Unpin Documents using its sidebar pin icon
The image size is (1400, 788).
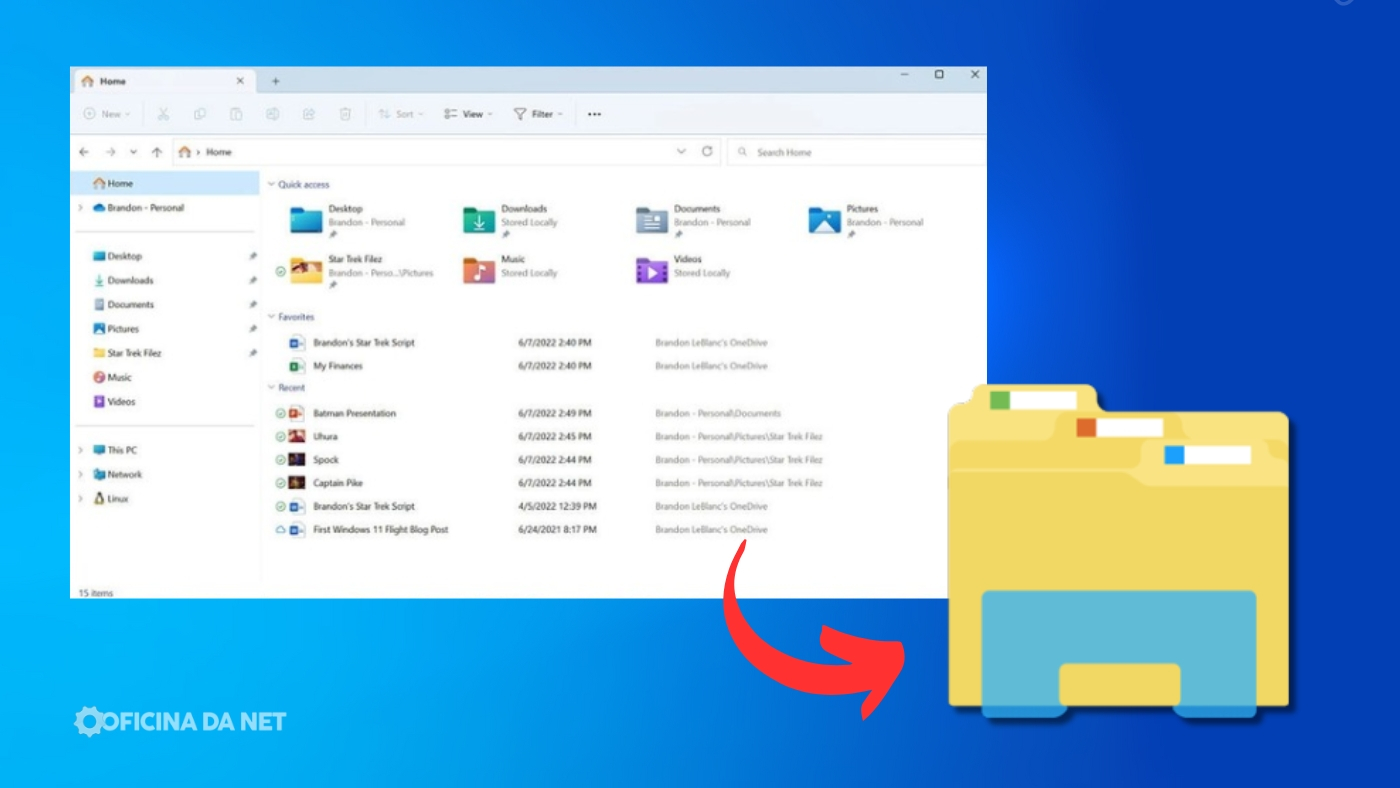[254, 304]
